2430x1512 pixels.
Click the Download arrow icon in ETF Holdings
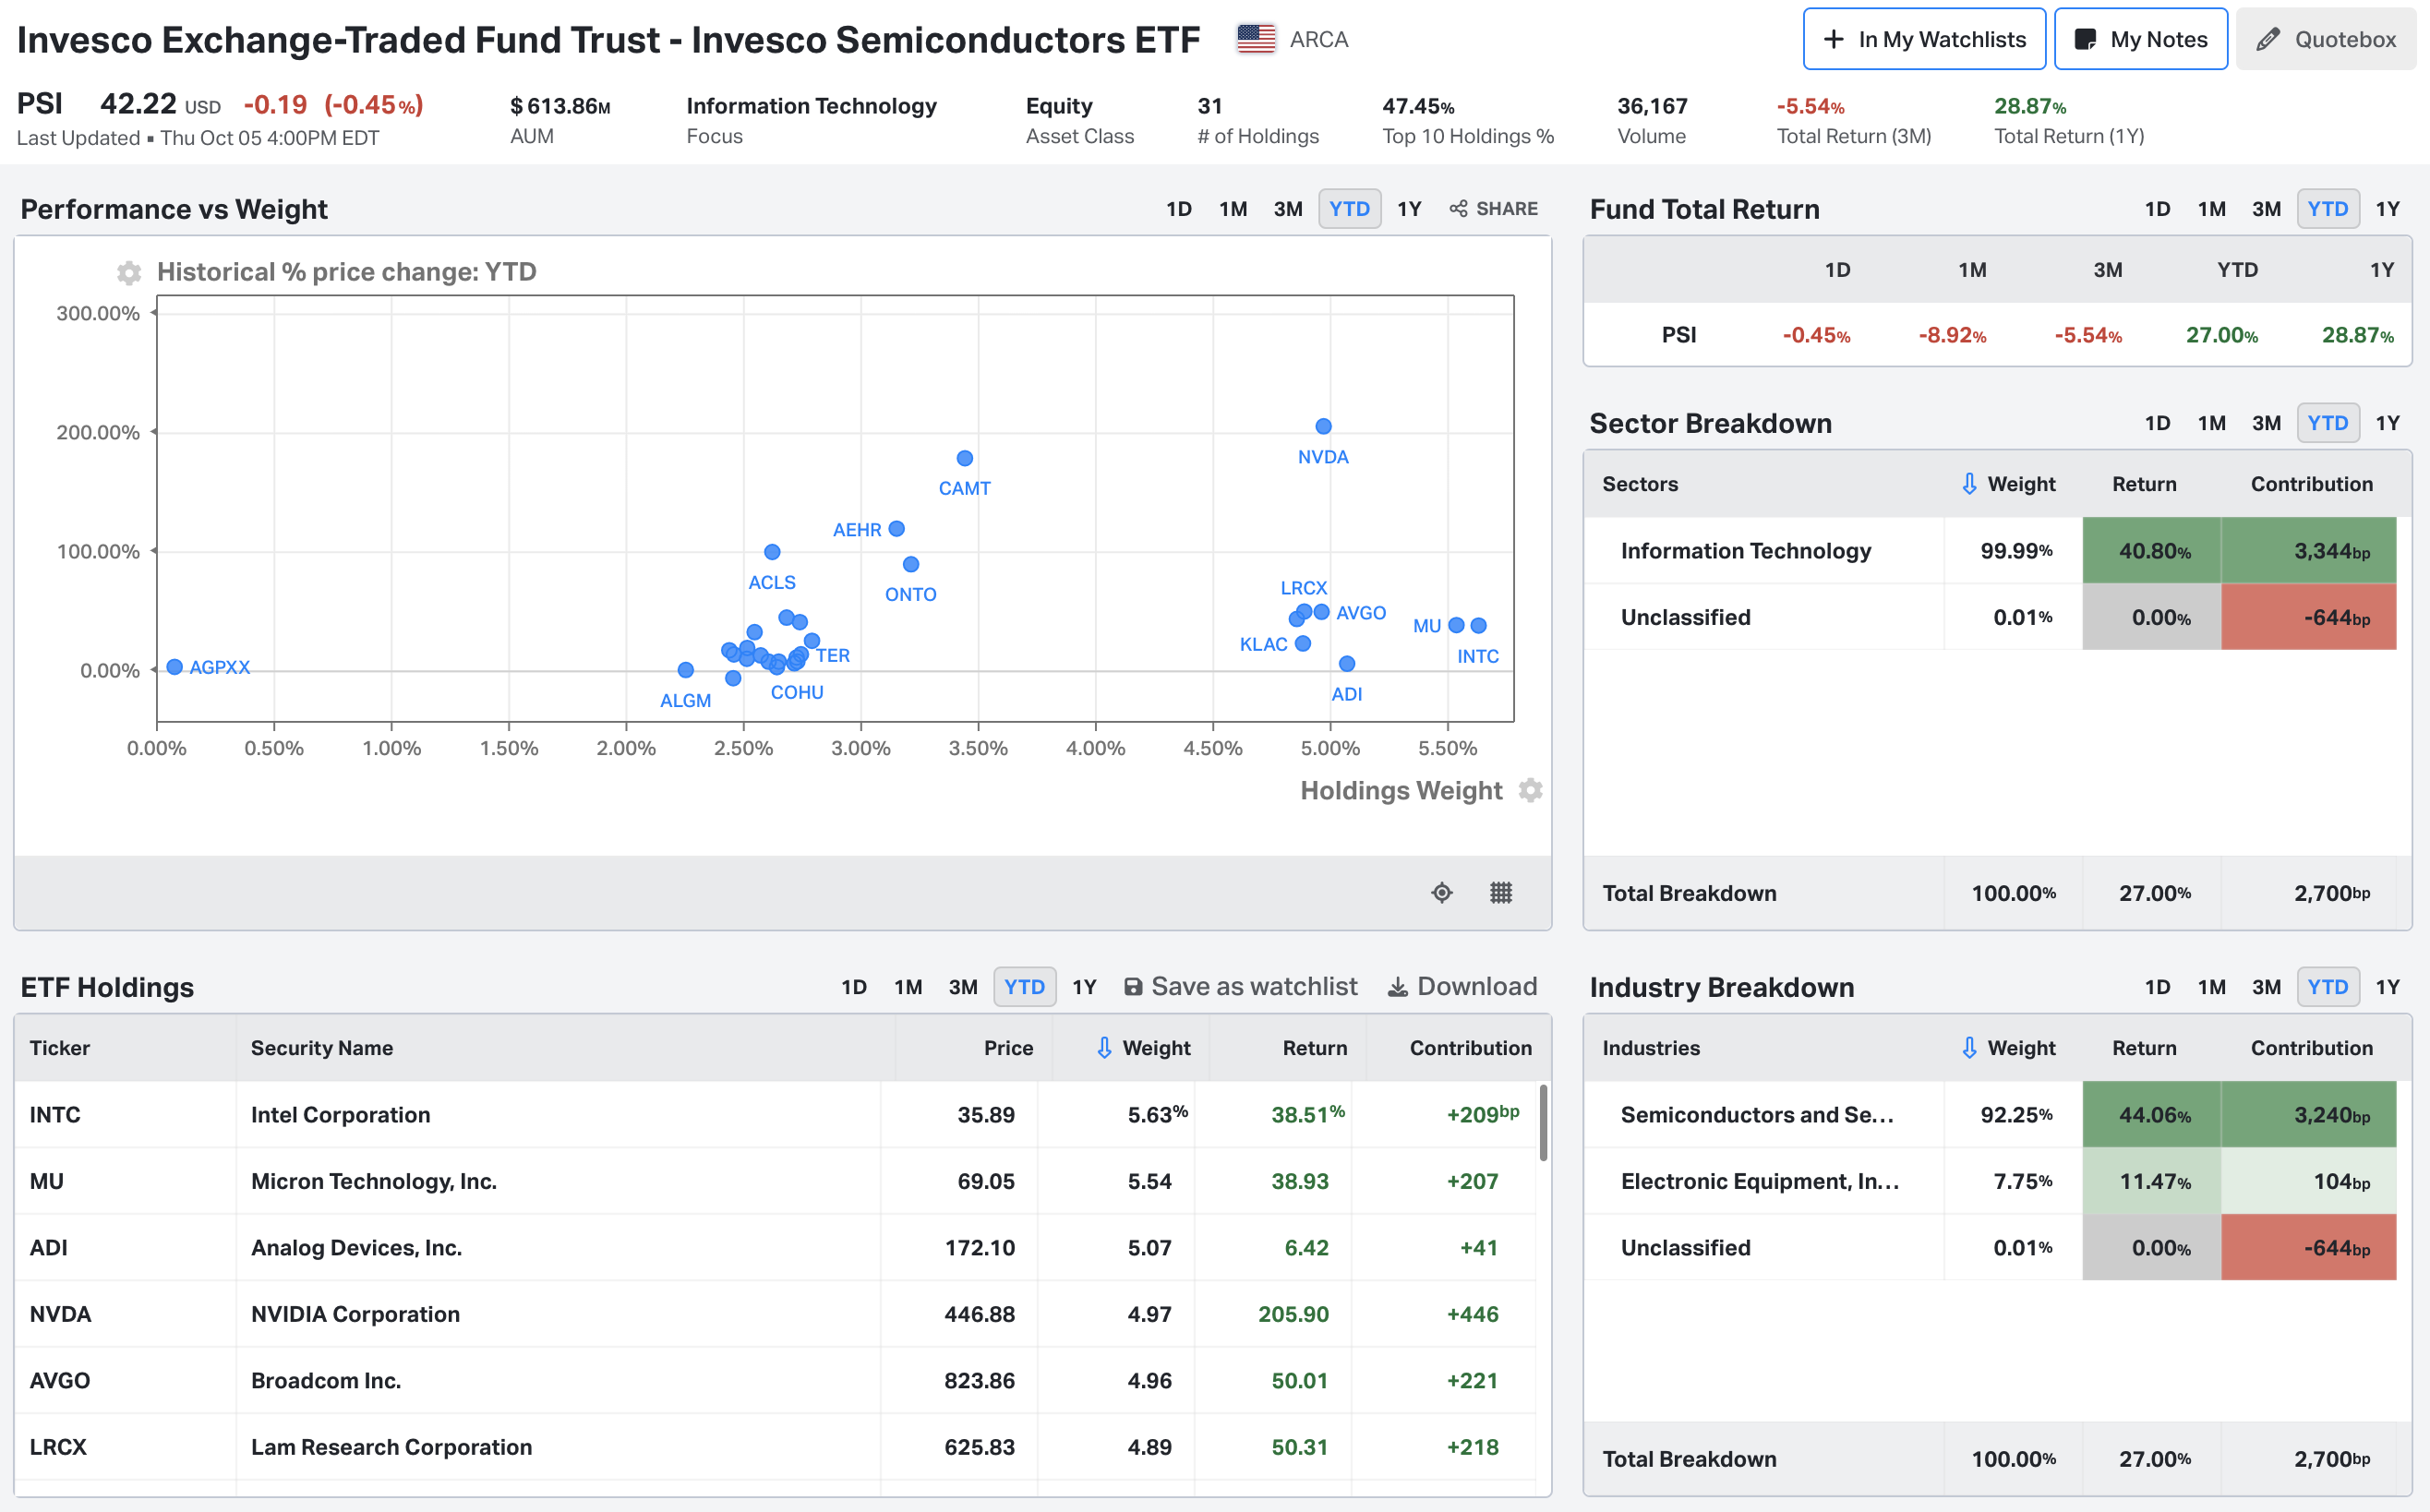1397,987
